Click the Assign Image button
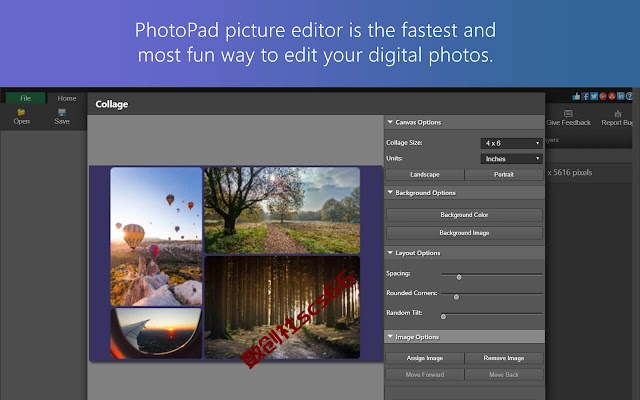 (424, 358)
